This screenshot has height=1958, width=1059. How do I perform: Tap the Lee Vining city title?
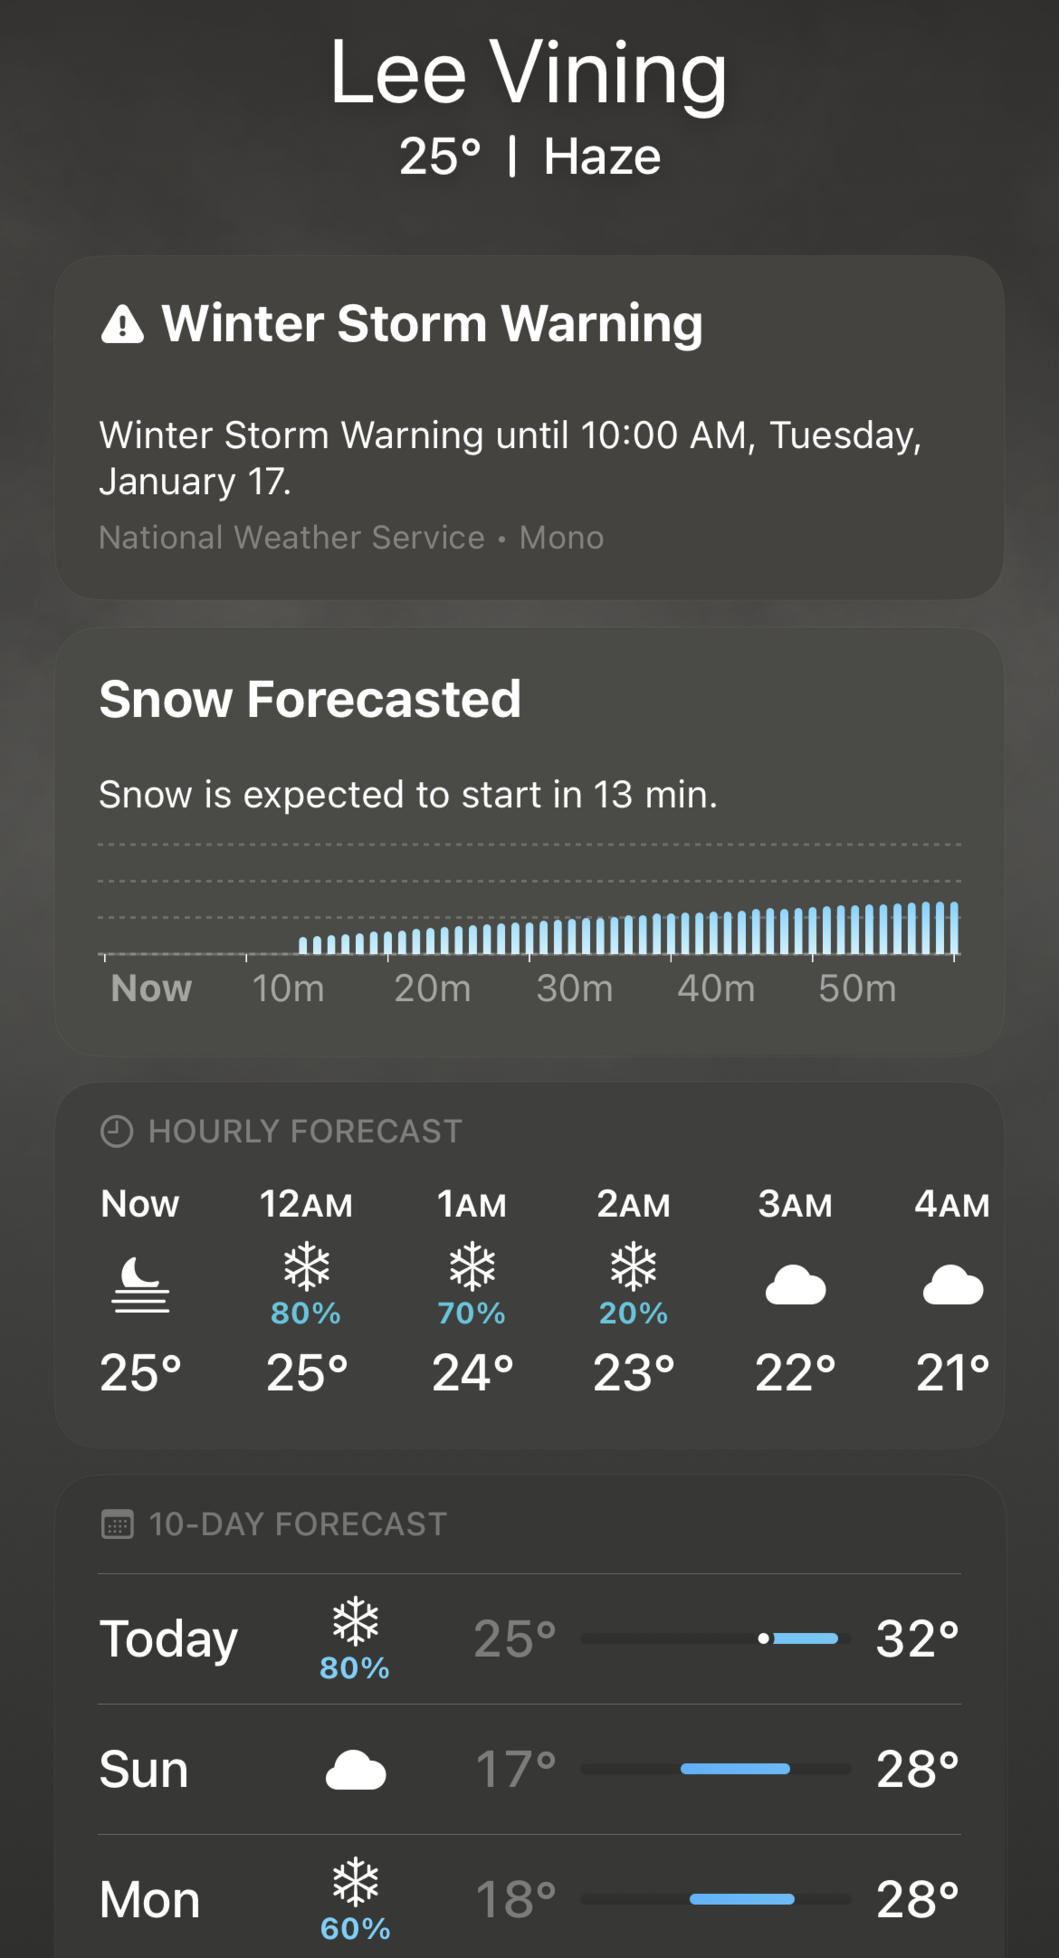tap(529, 72)
